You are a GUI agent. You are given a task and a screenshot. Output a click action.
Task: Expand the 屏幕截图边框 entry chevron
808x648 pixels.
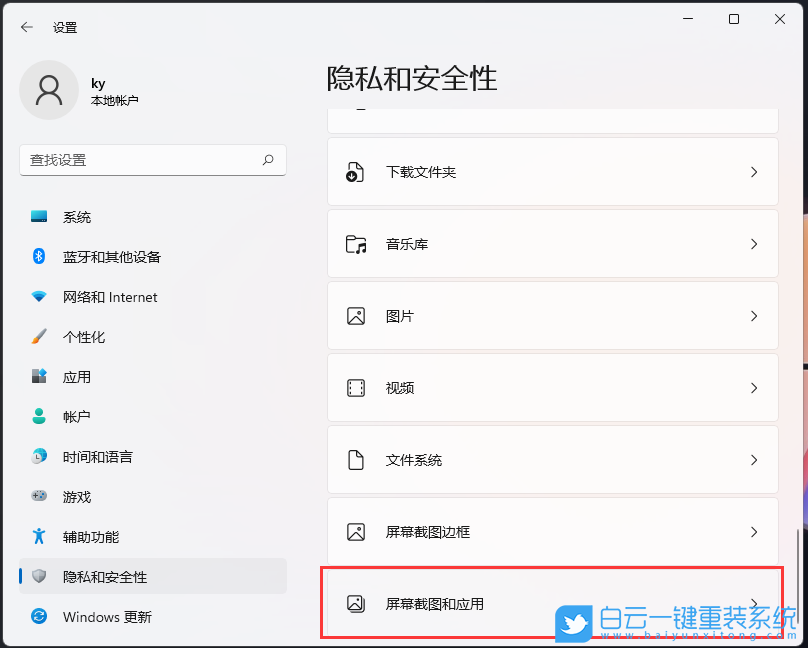(x=753, y=532)
